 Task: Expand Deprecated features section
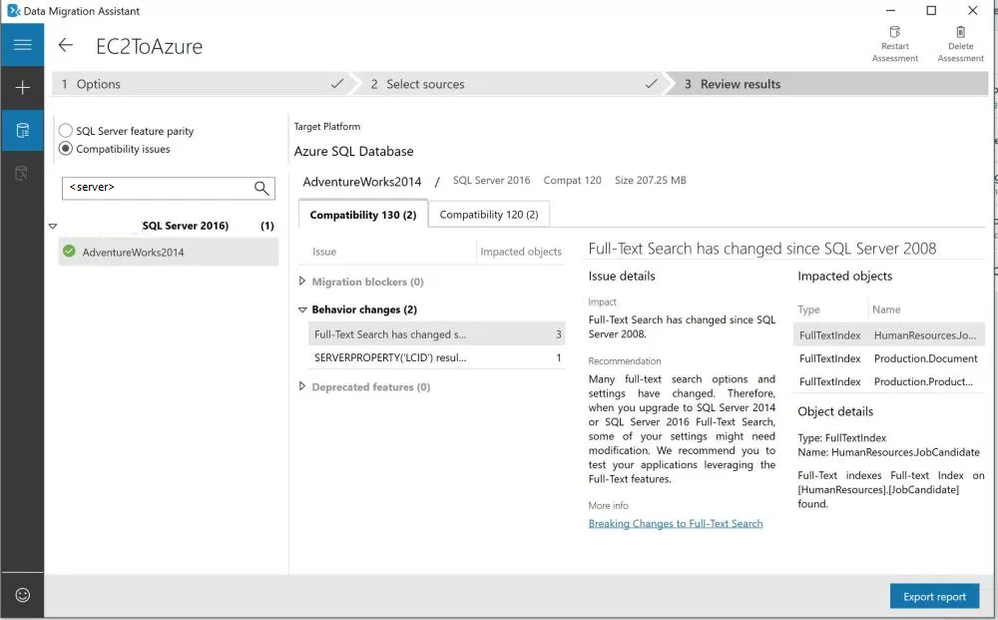pyautogui.click(x=302, y=386)
